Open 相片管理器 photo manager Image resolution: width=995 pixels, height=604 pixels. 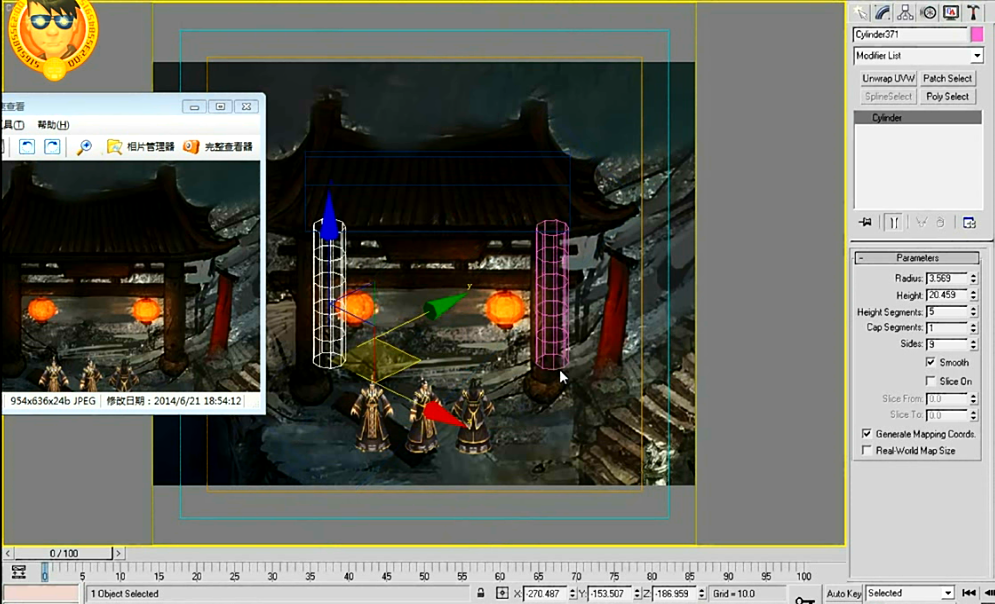[x=140, y=147]
